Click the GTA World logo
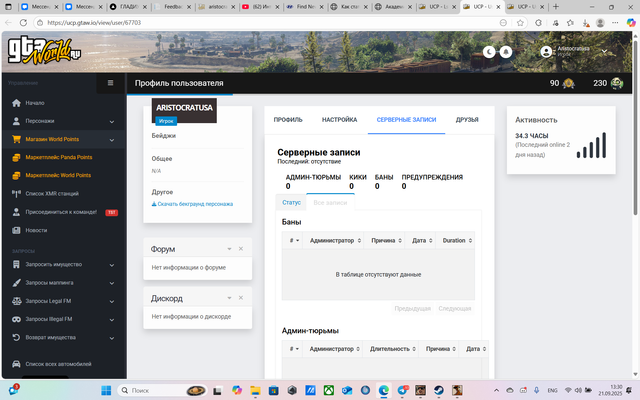The width and height of the screenshot is (640, 400). coord(44,51)
